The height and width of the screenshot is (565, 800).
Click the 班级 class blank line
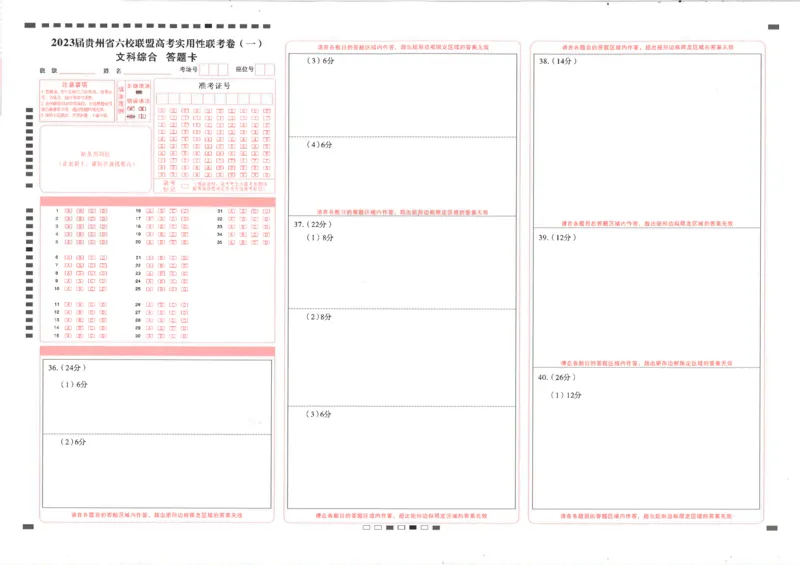[x=76, y=71]
